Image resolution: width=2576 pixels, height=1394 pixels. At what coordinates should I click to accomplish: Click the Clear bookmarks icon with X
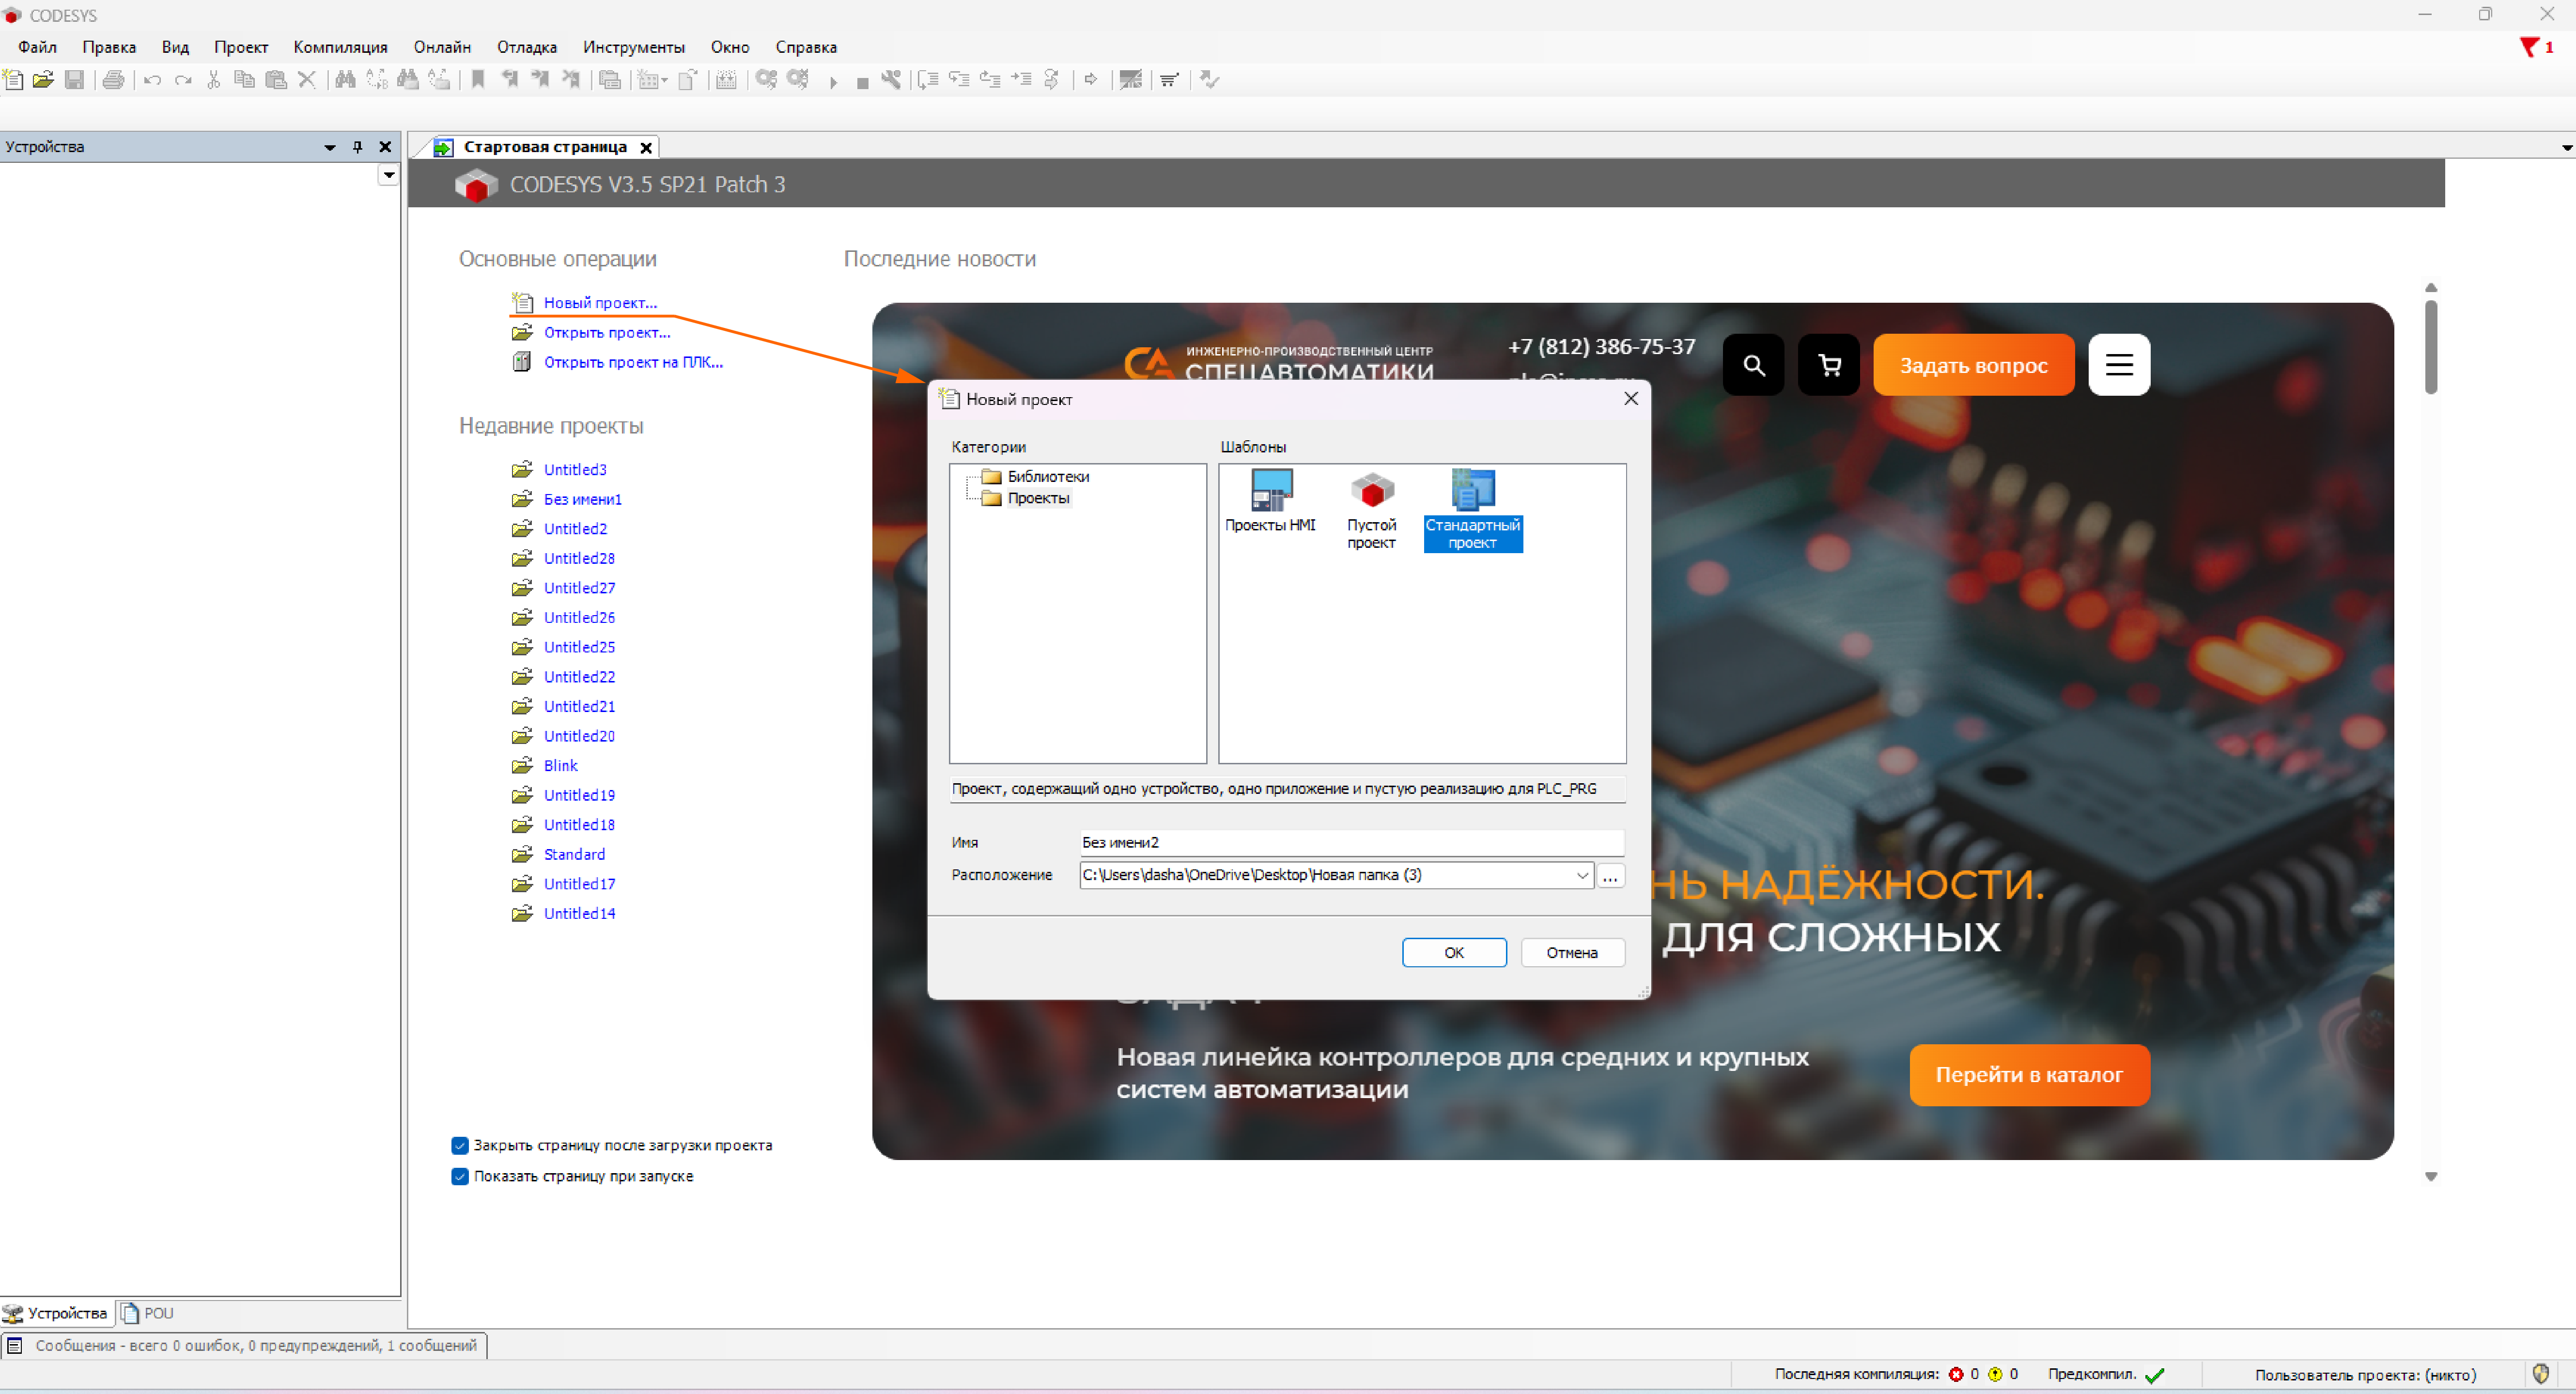tap(572, 80)
